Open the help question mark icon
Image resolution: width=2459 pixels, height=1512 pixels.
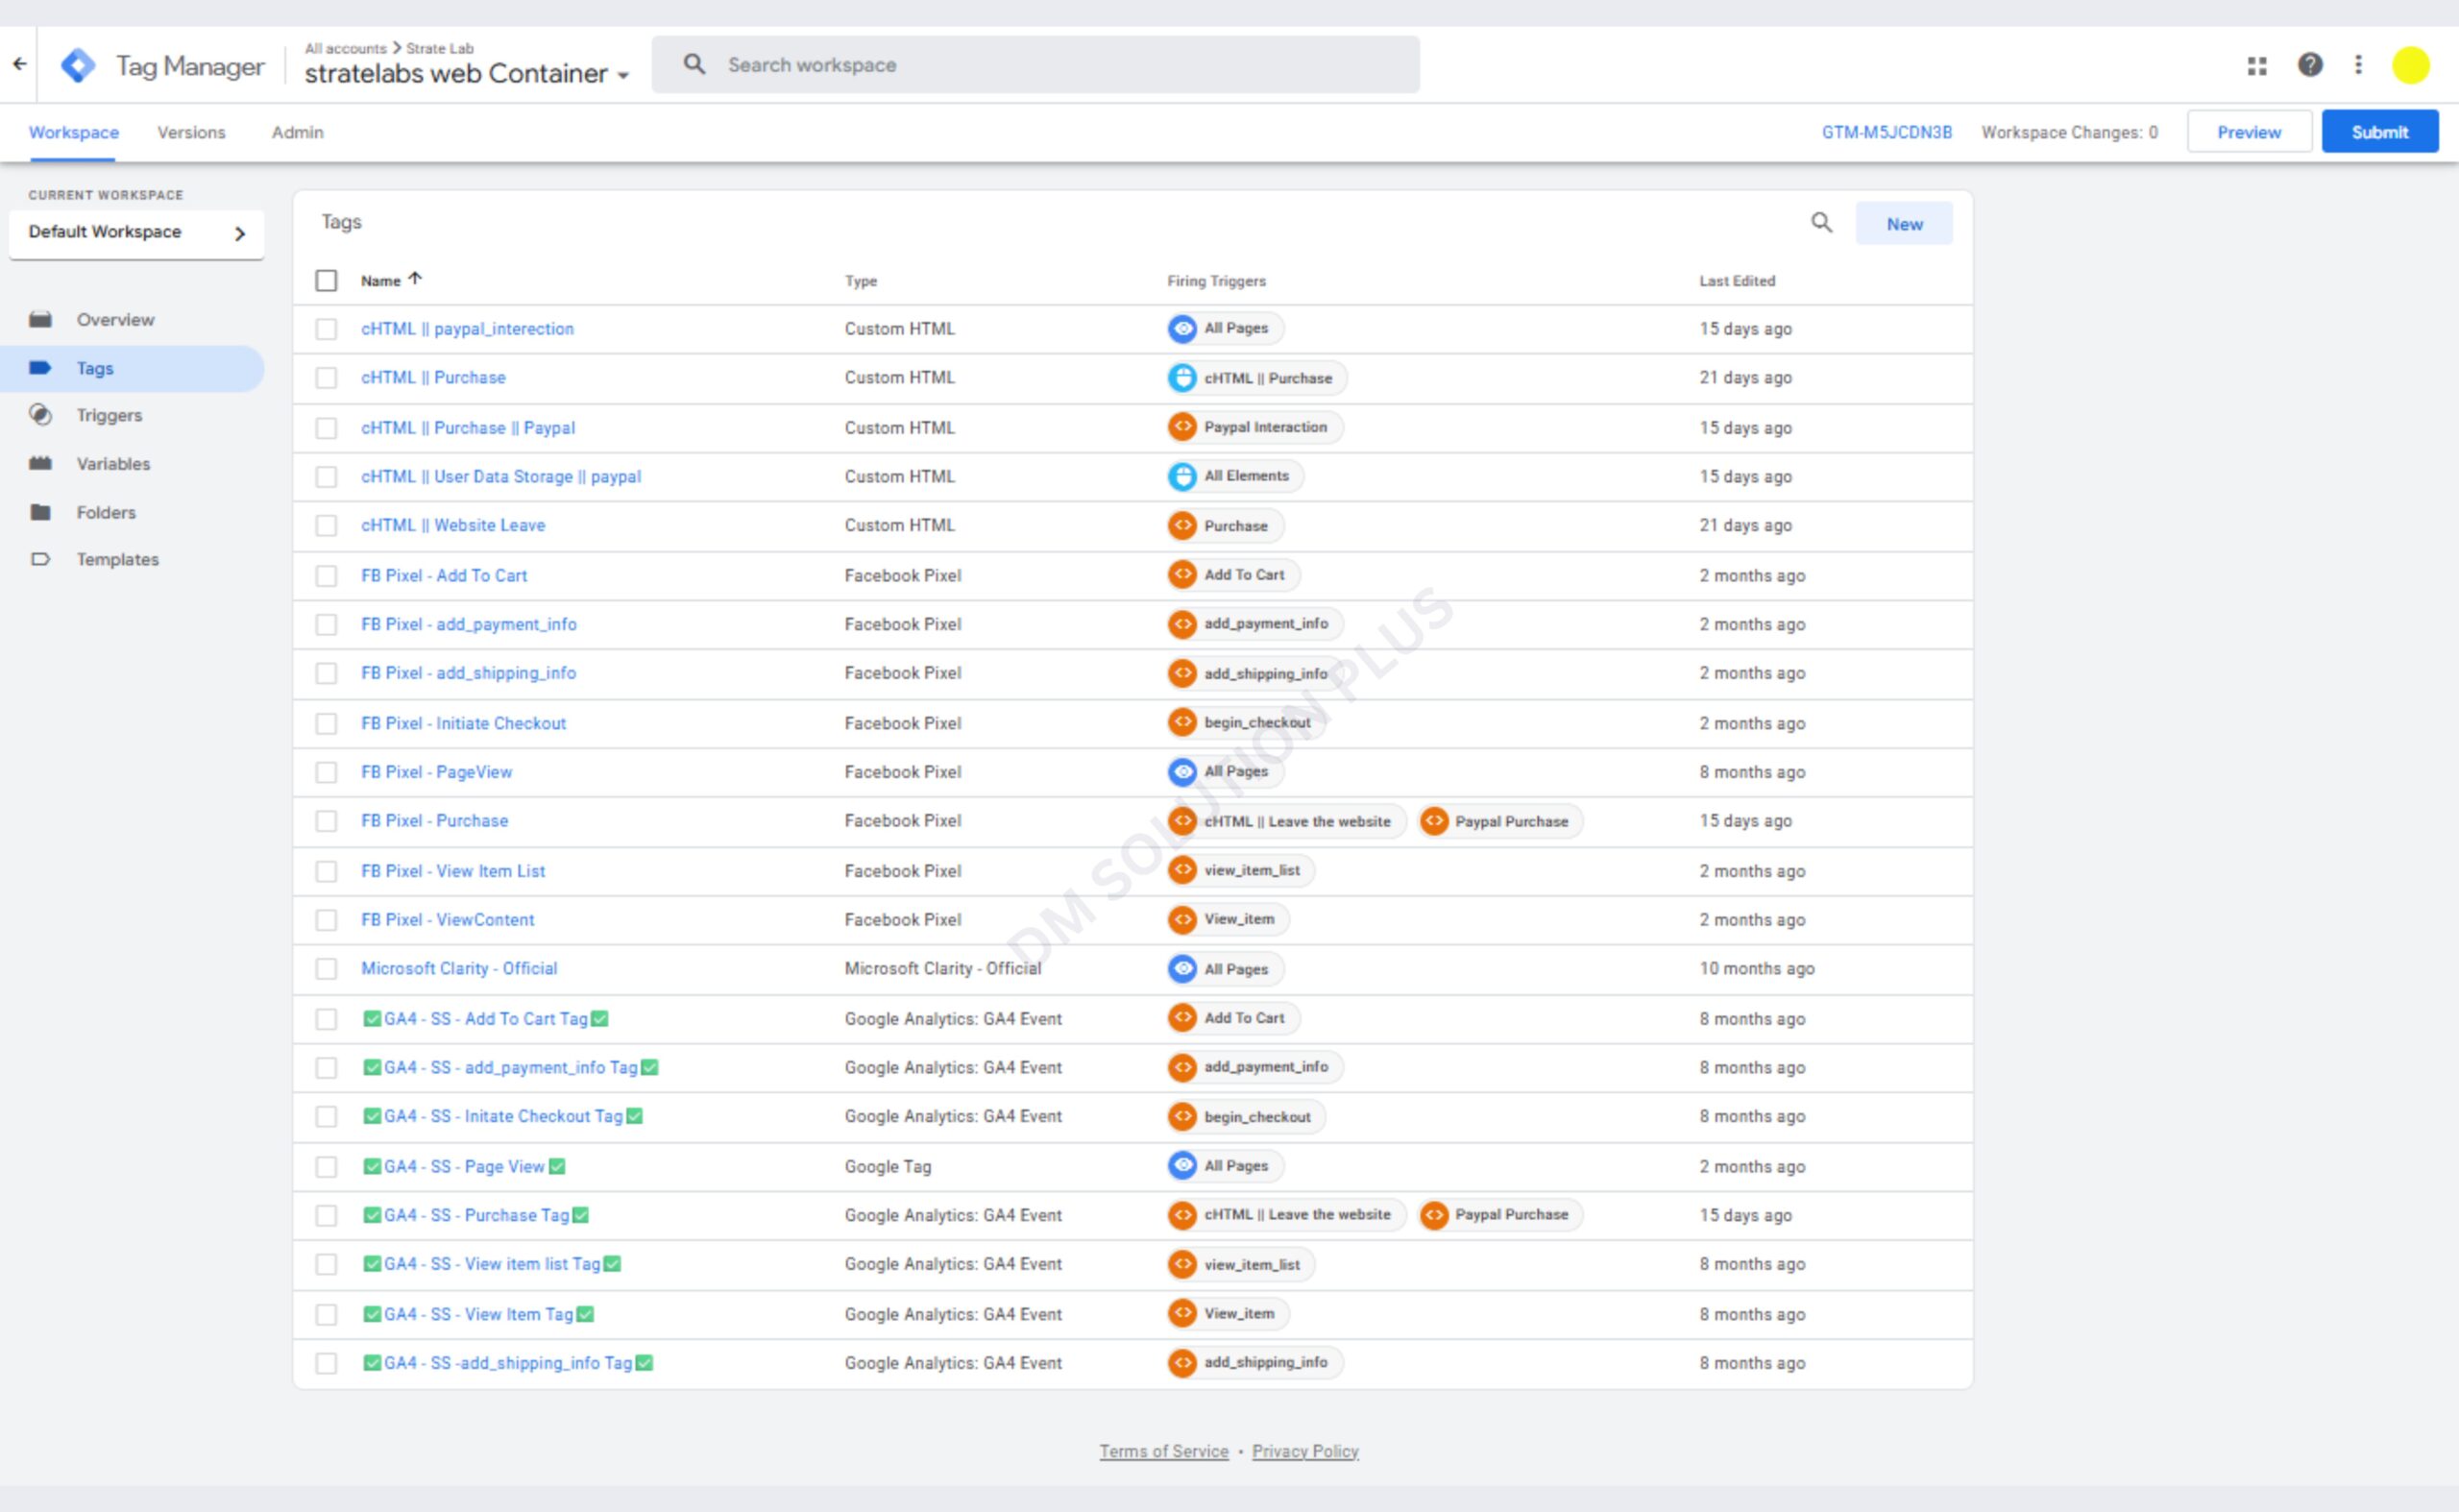pos(2310,65)
